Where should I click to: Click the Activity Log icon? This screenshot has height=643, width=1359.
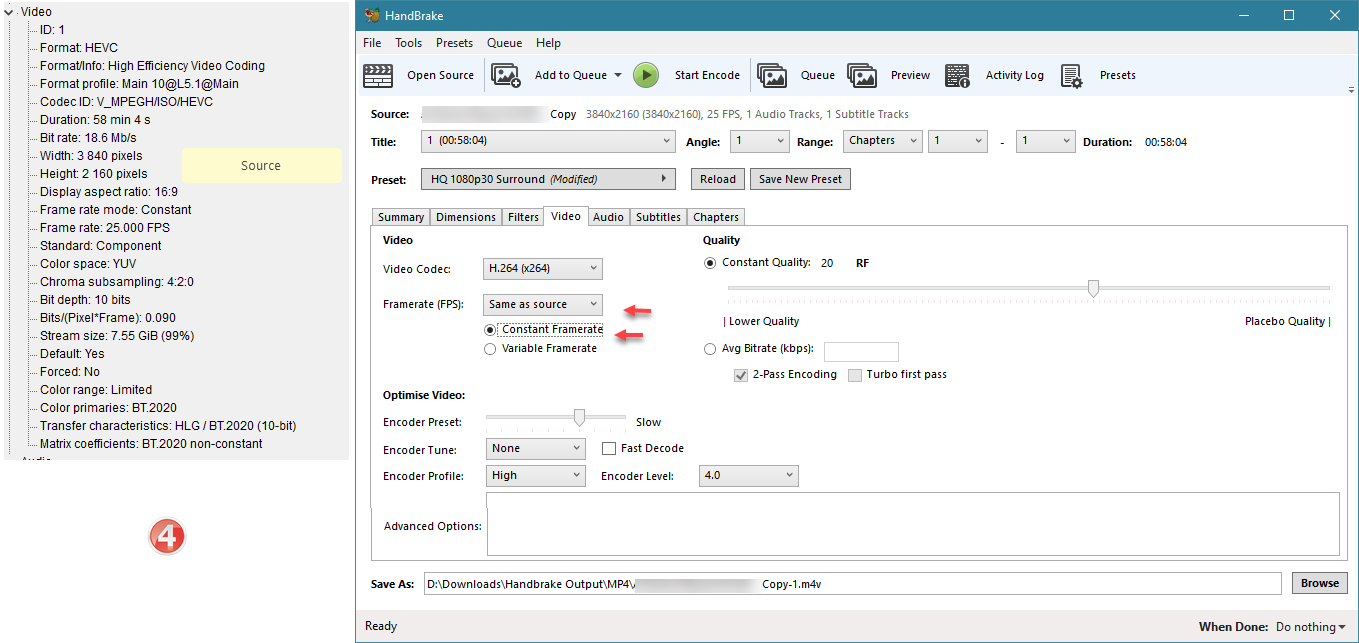coord(957,75)
